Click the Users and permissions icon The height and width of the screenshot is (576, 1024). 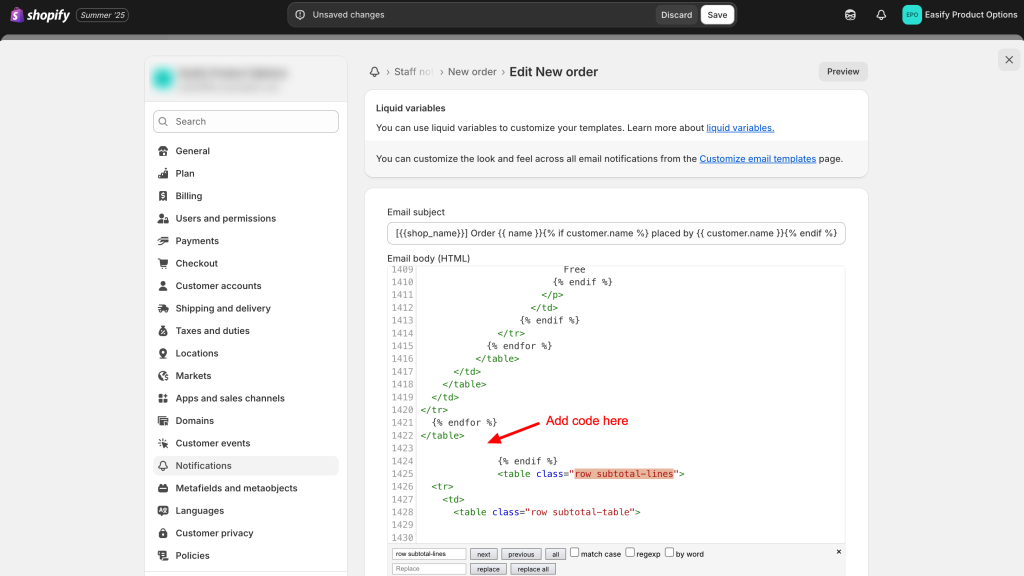[163, 219]
